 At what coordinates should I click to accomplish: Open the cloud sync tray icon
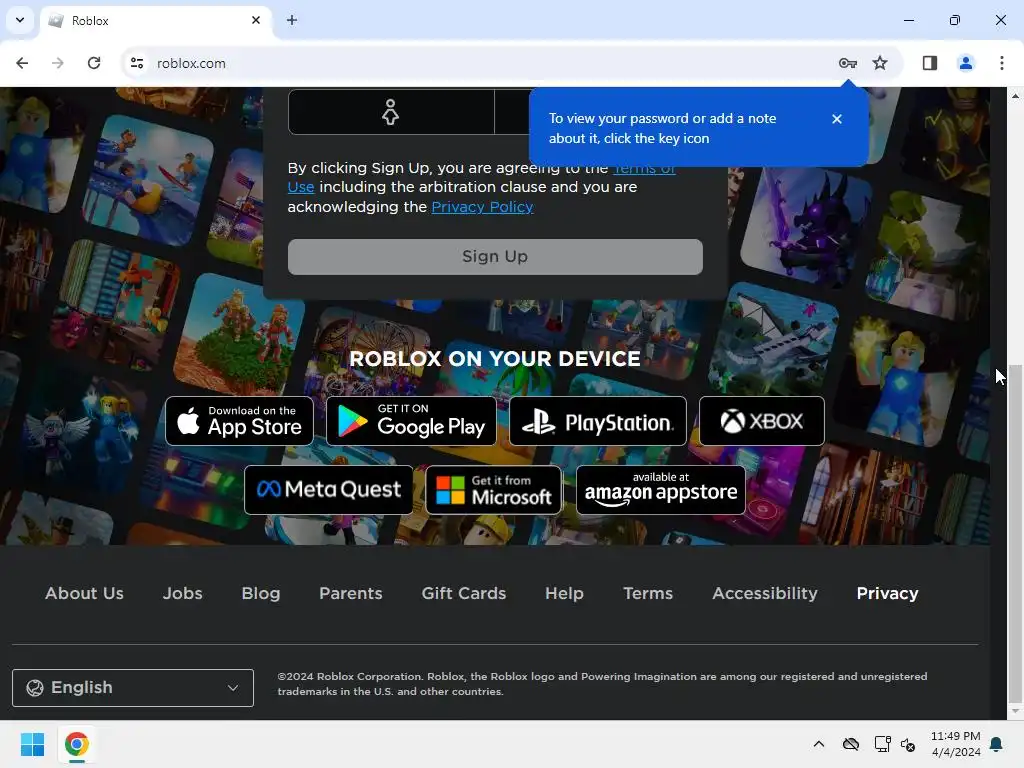[850, 744]
